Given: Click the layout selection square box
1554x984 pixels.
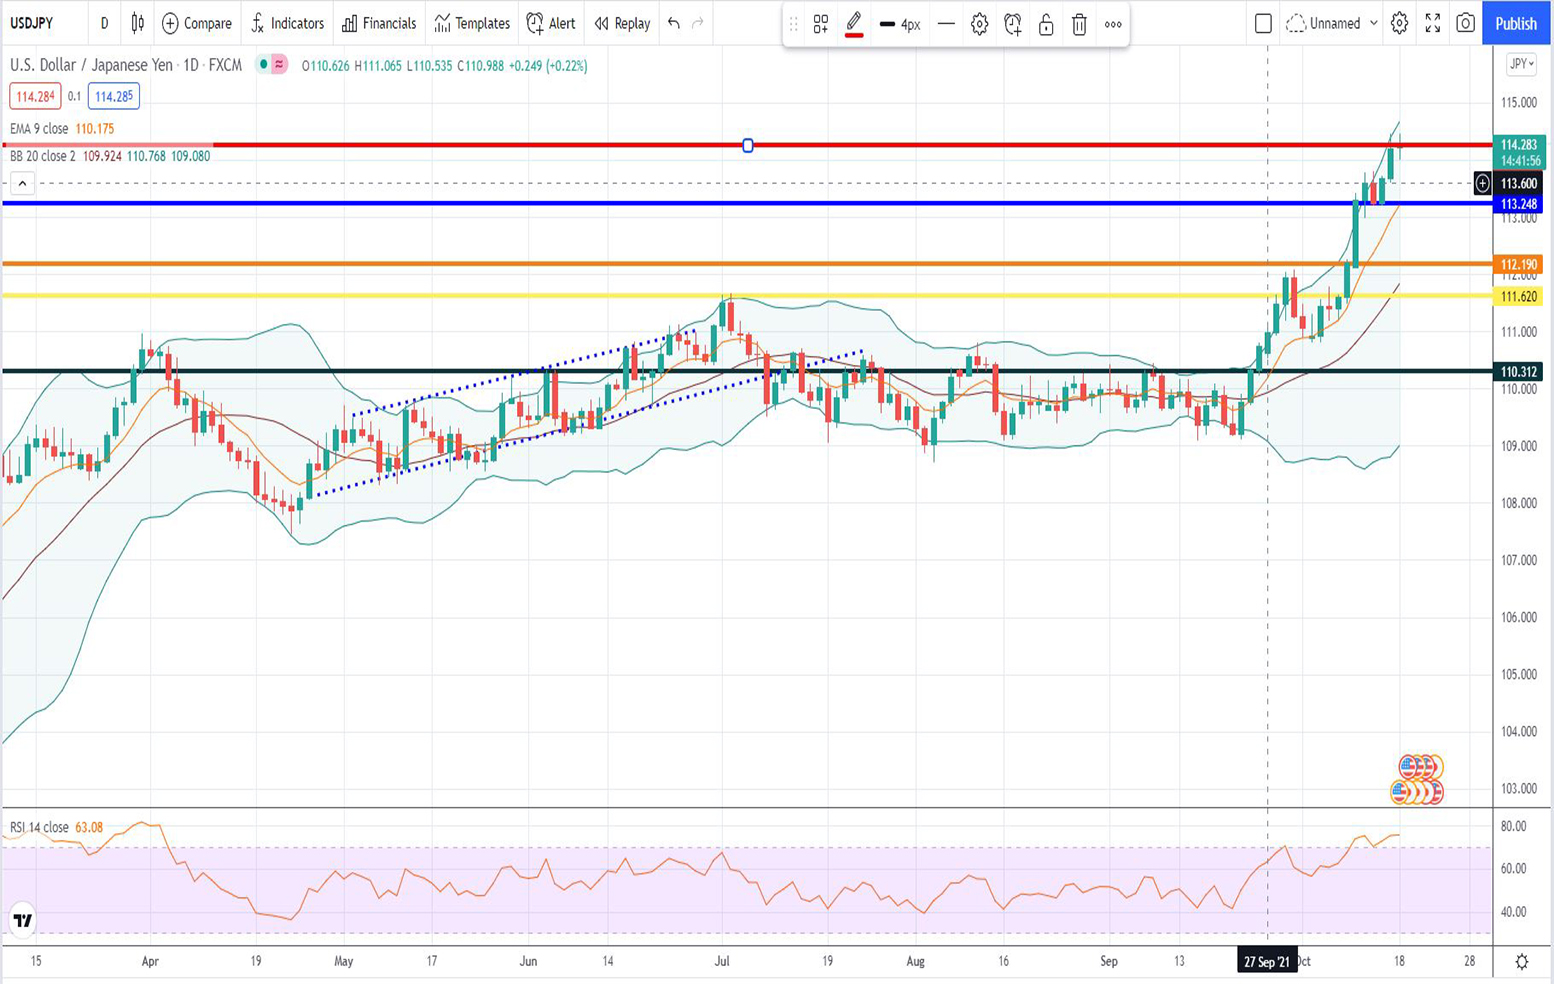Looking at the screenshot, I should pyautogui.click(x=1263, y=23).
